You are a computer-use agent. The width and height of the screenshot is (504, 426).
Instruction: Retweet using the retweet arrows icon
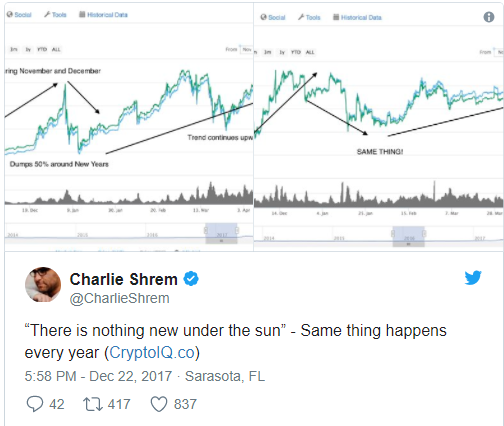tap(93, 404)
